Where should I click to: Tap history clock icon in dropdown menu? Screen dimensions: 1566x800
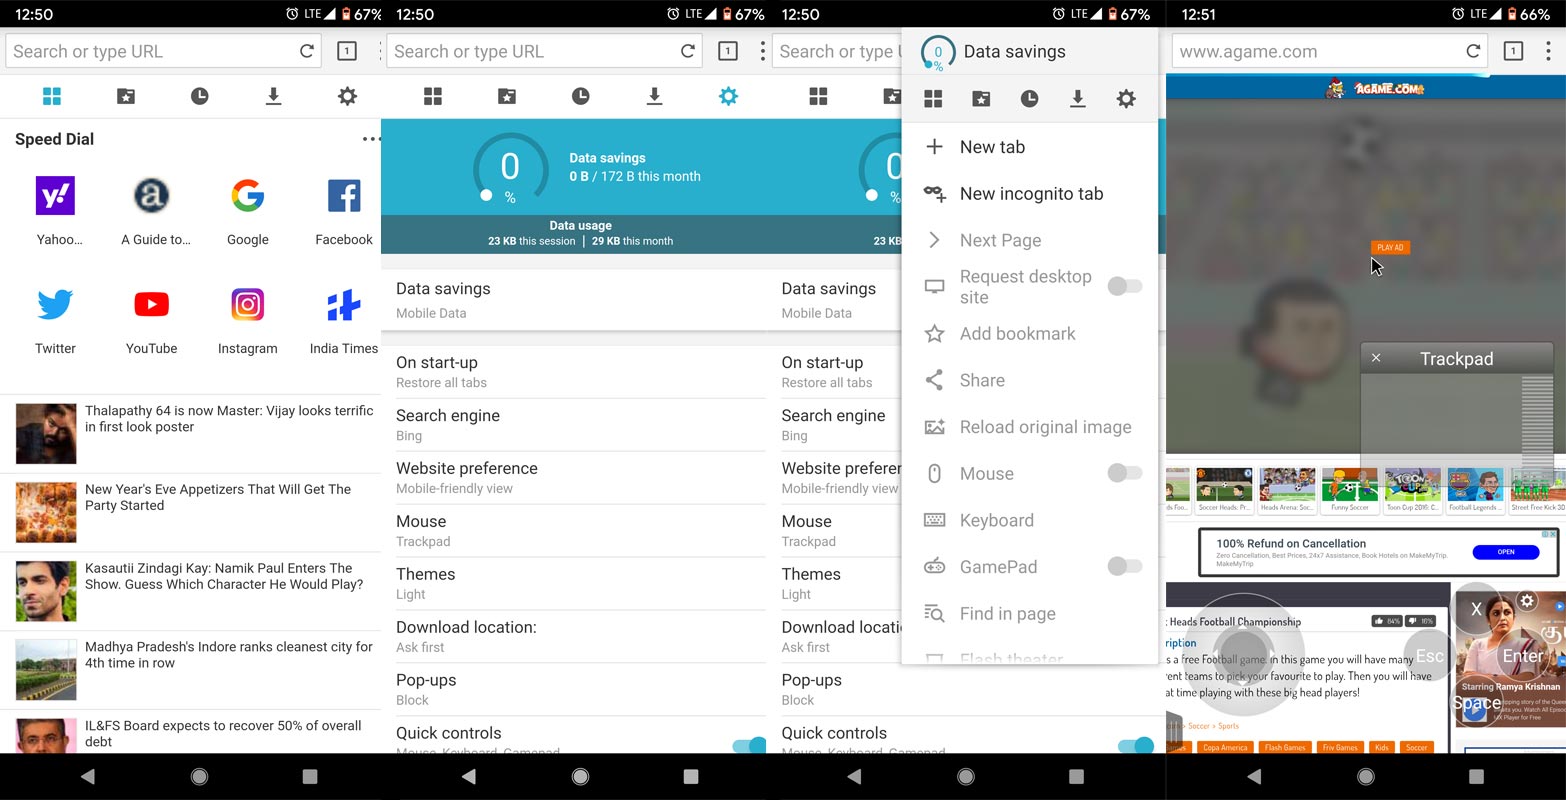tap(1029, 99)
